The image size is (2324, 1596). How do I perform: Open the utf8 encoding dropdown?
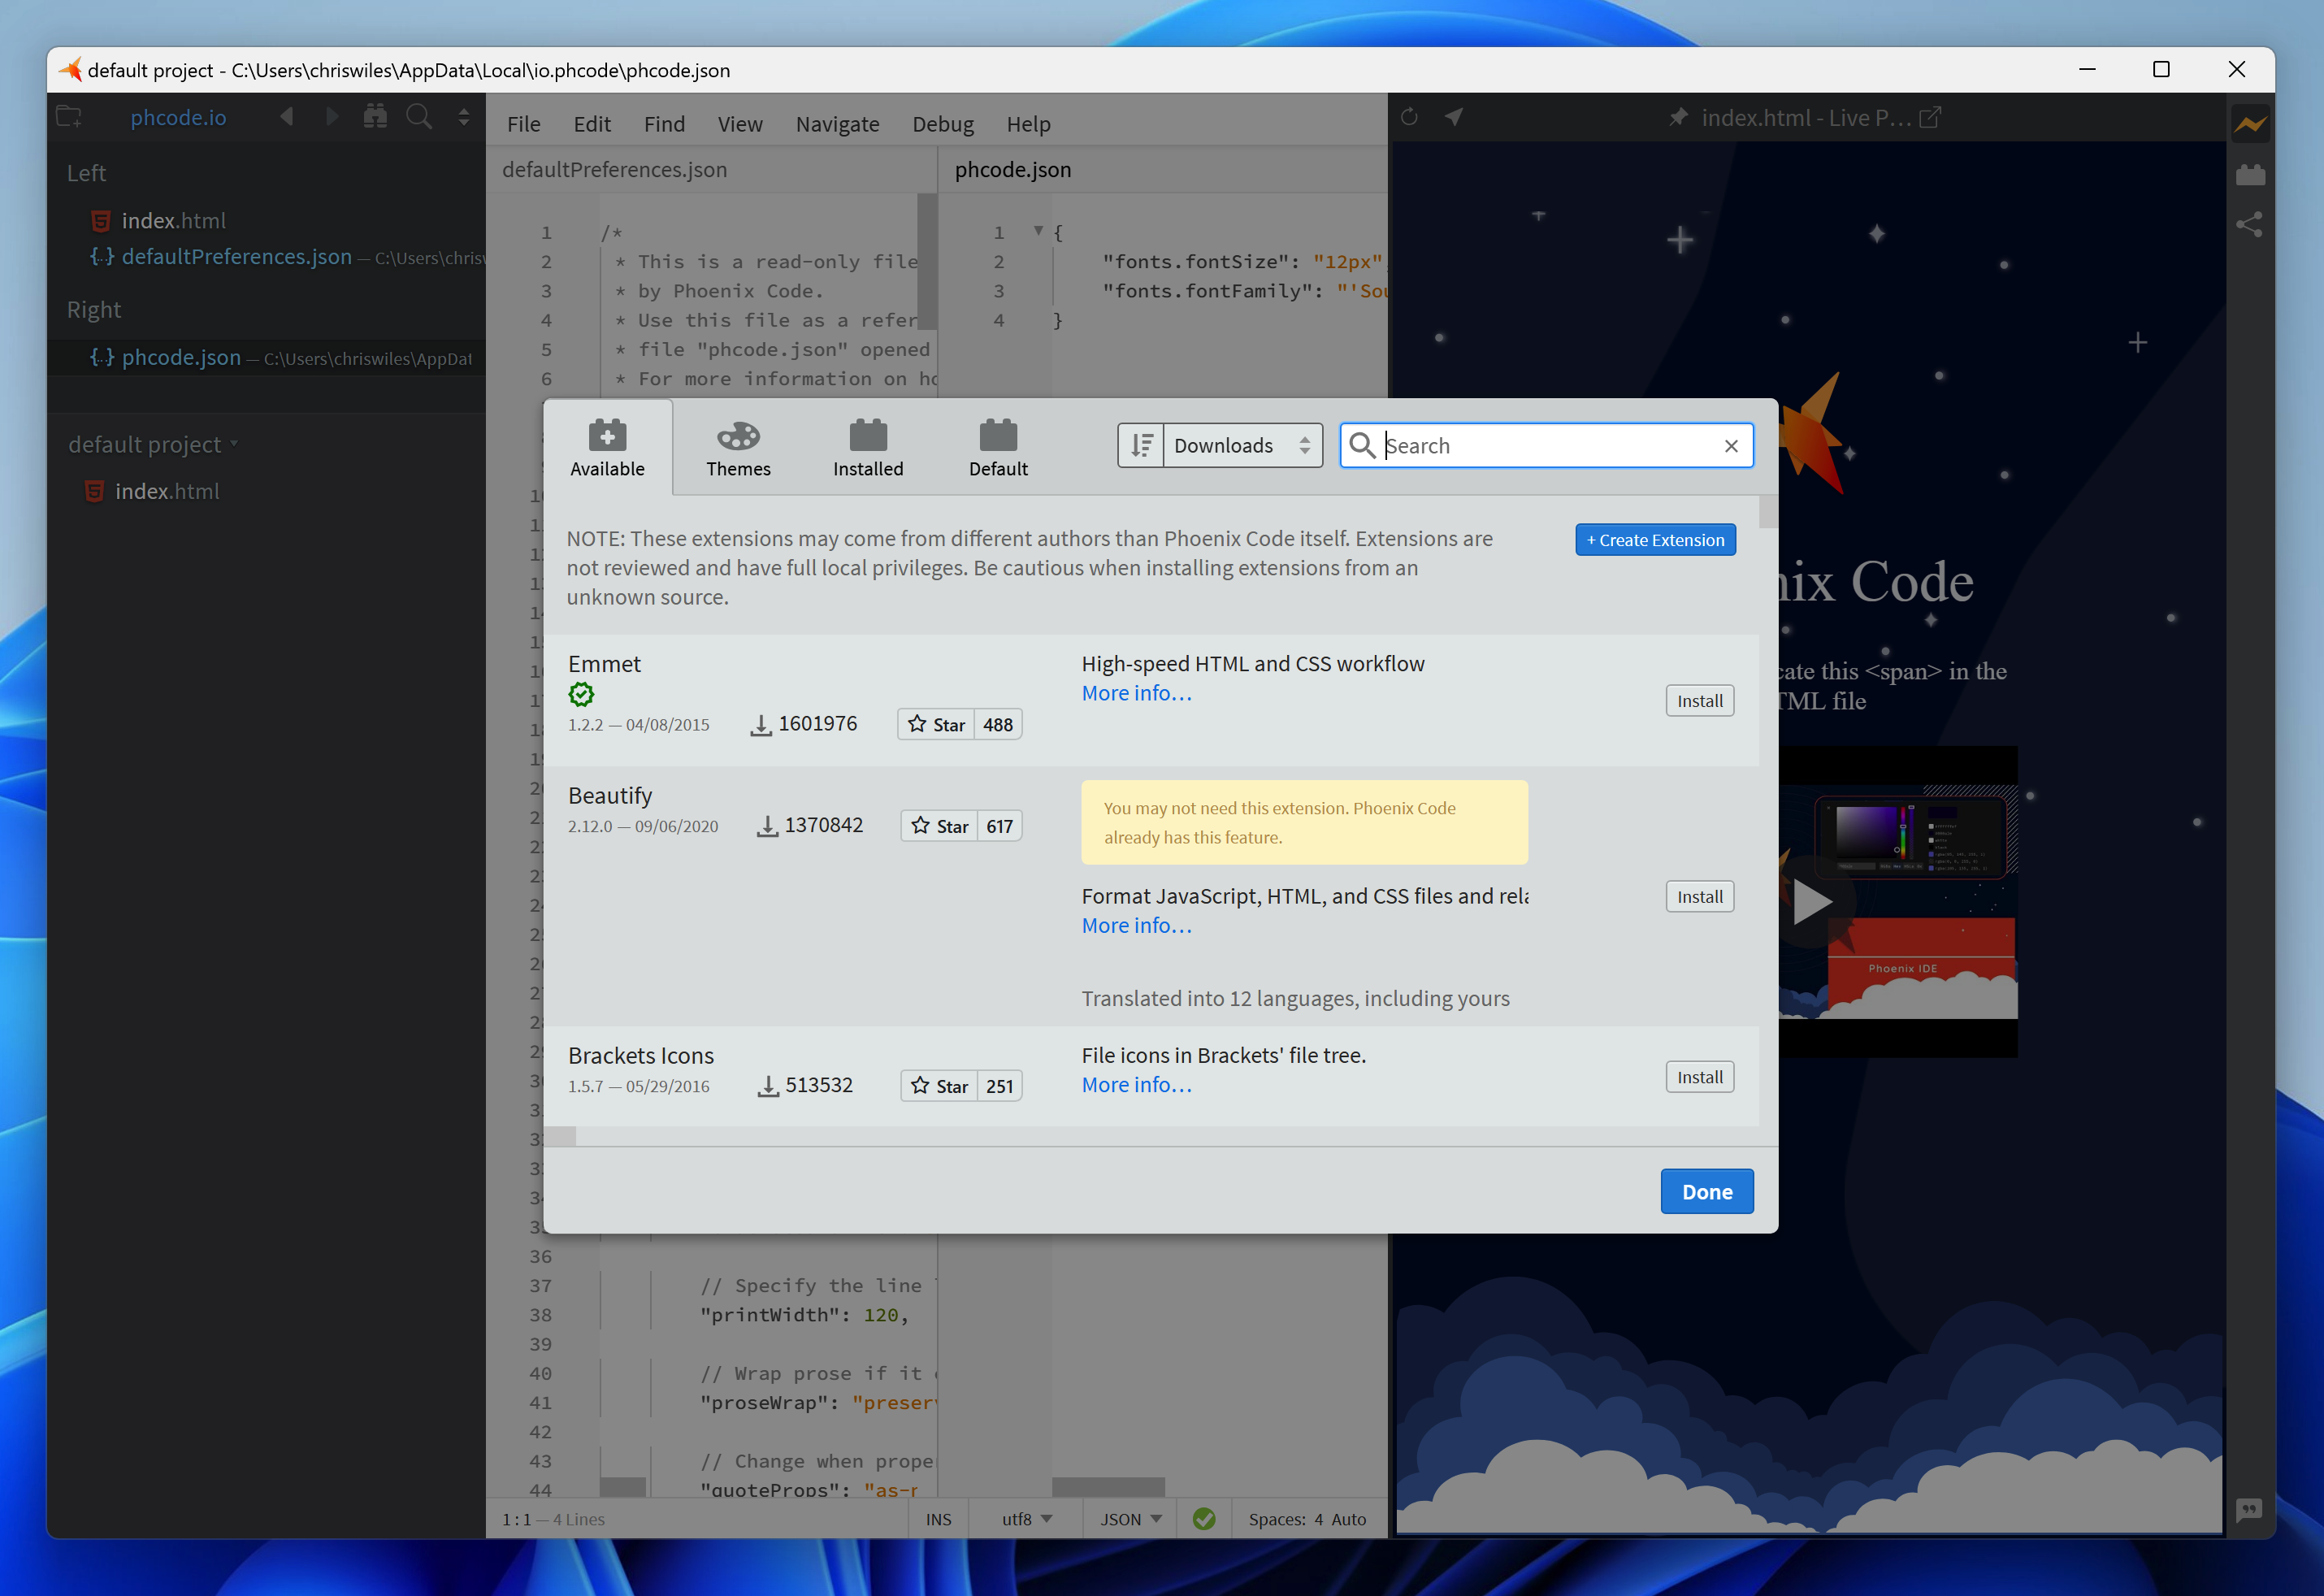click(1027, 1519)
